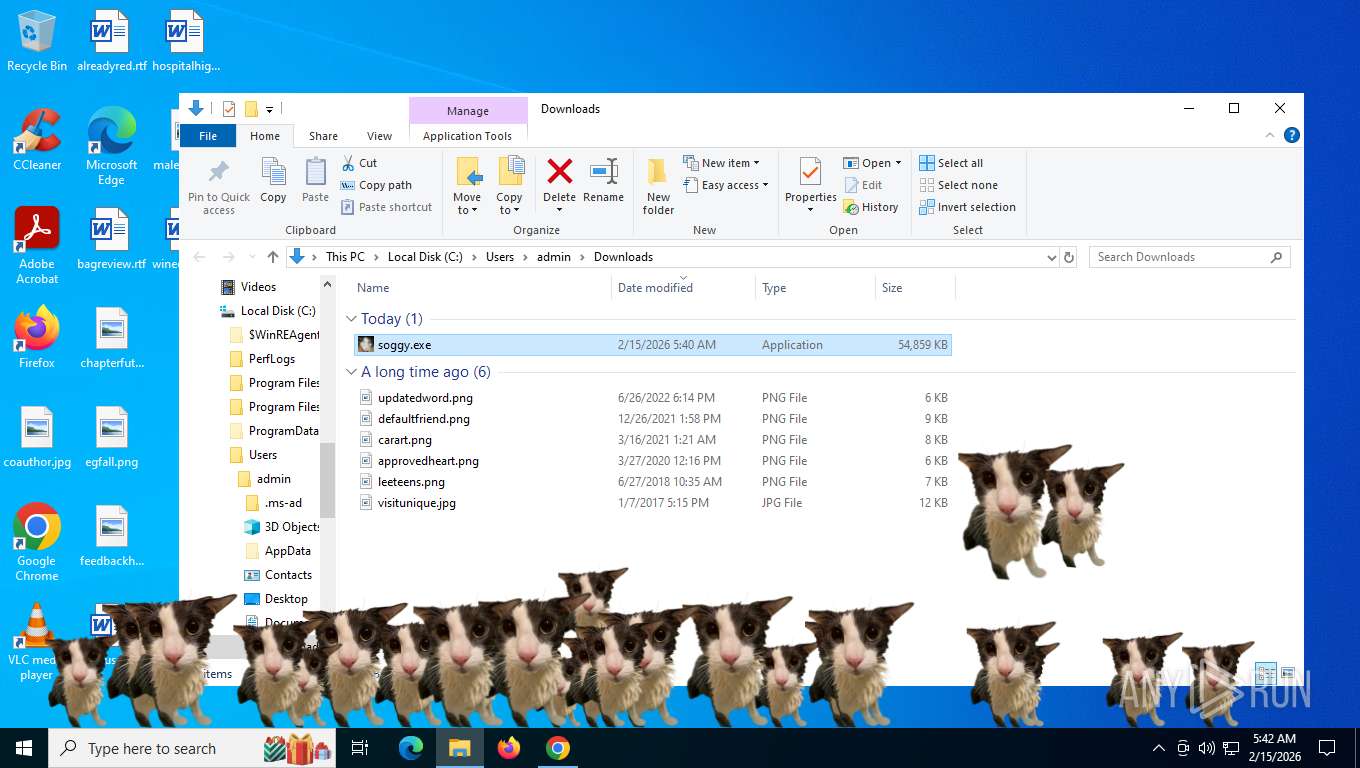Image resolution: width=1360 pixels, height=768 pixels.
Task: Switch to the View ribbon tab
Action: (x=379, y=136)
